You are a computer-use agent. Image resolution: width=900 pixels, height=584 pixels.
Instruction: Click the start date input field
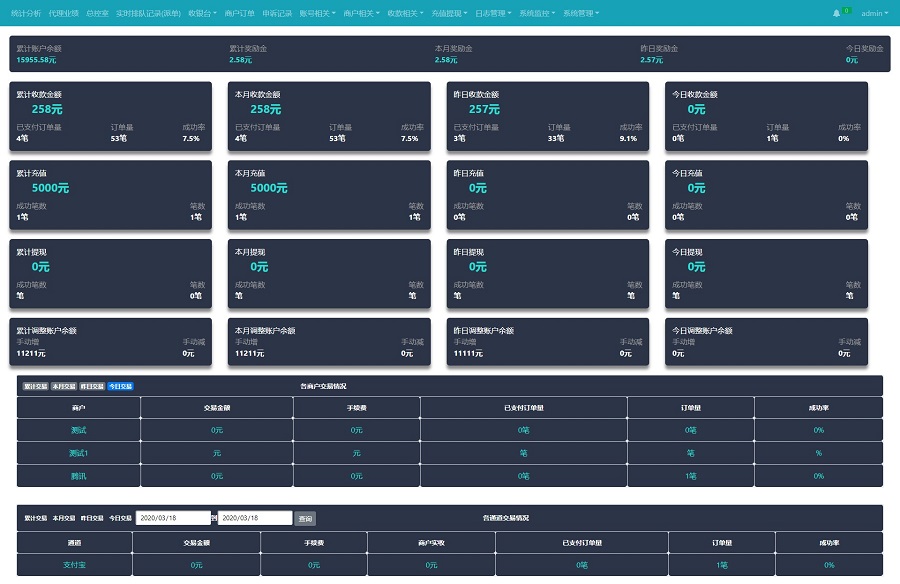coord(173,518)
